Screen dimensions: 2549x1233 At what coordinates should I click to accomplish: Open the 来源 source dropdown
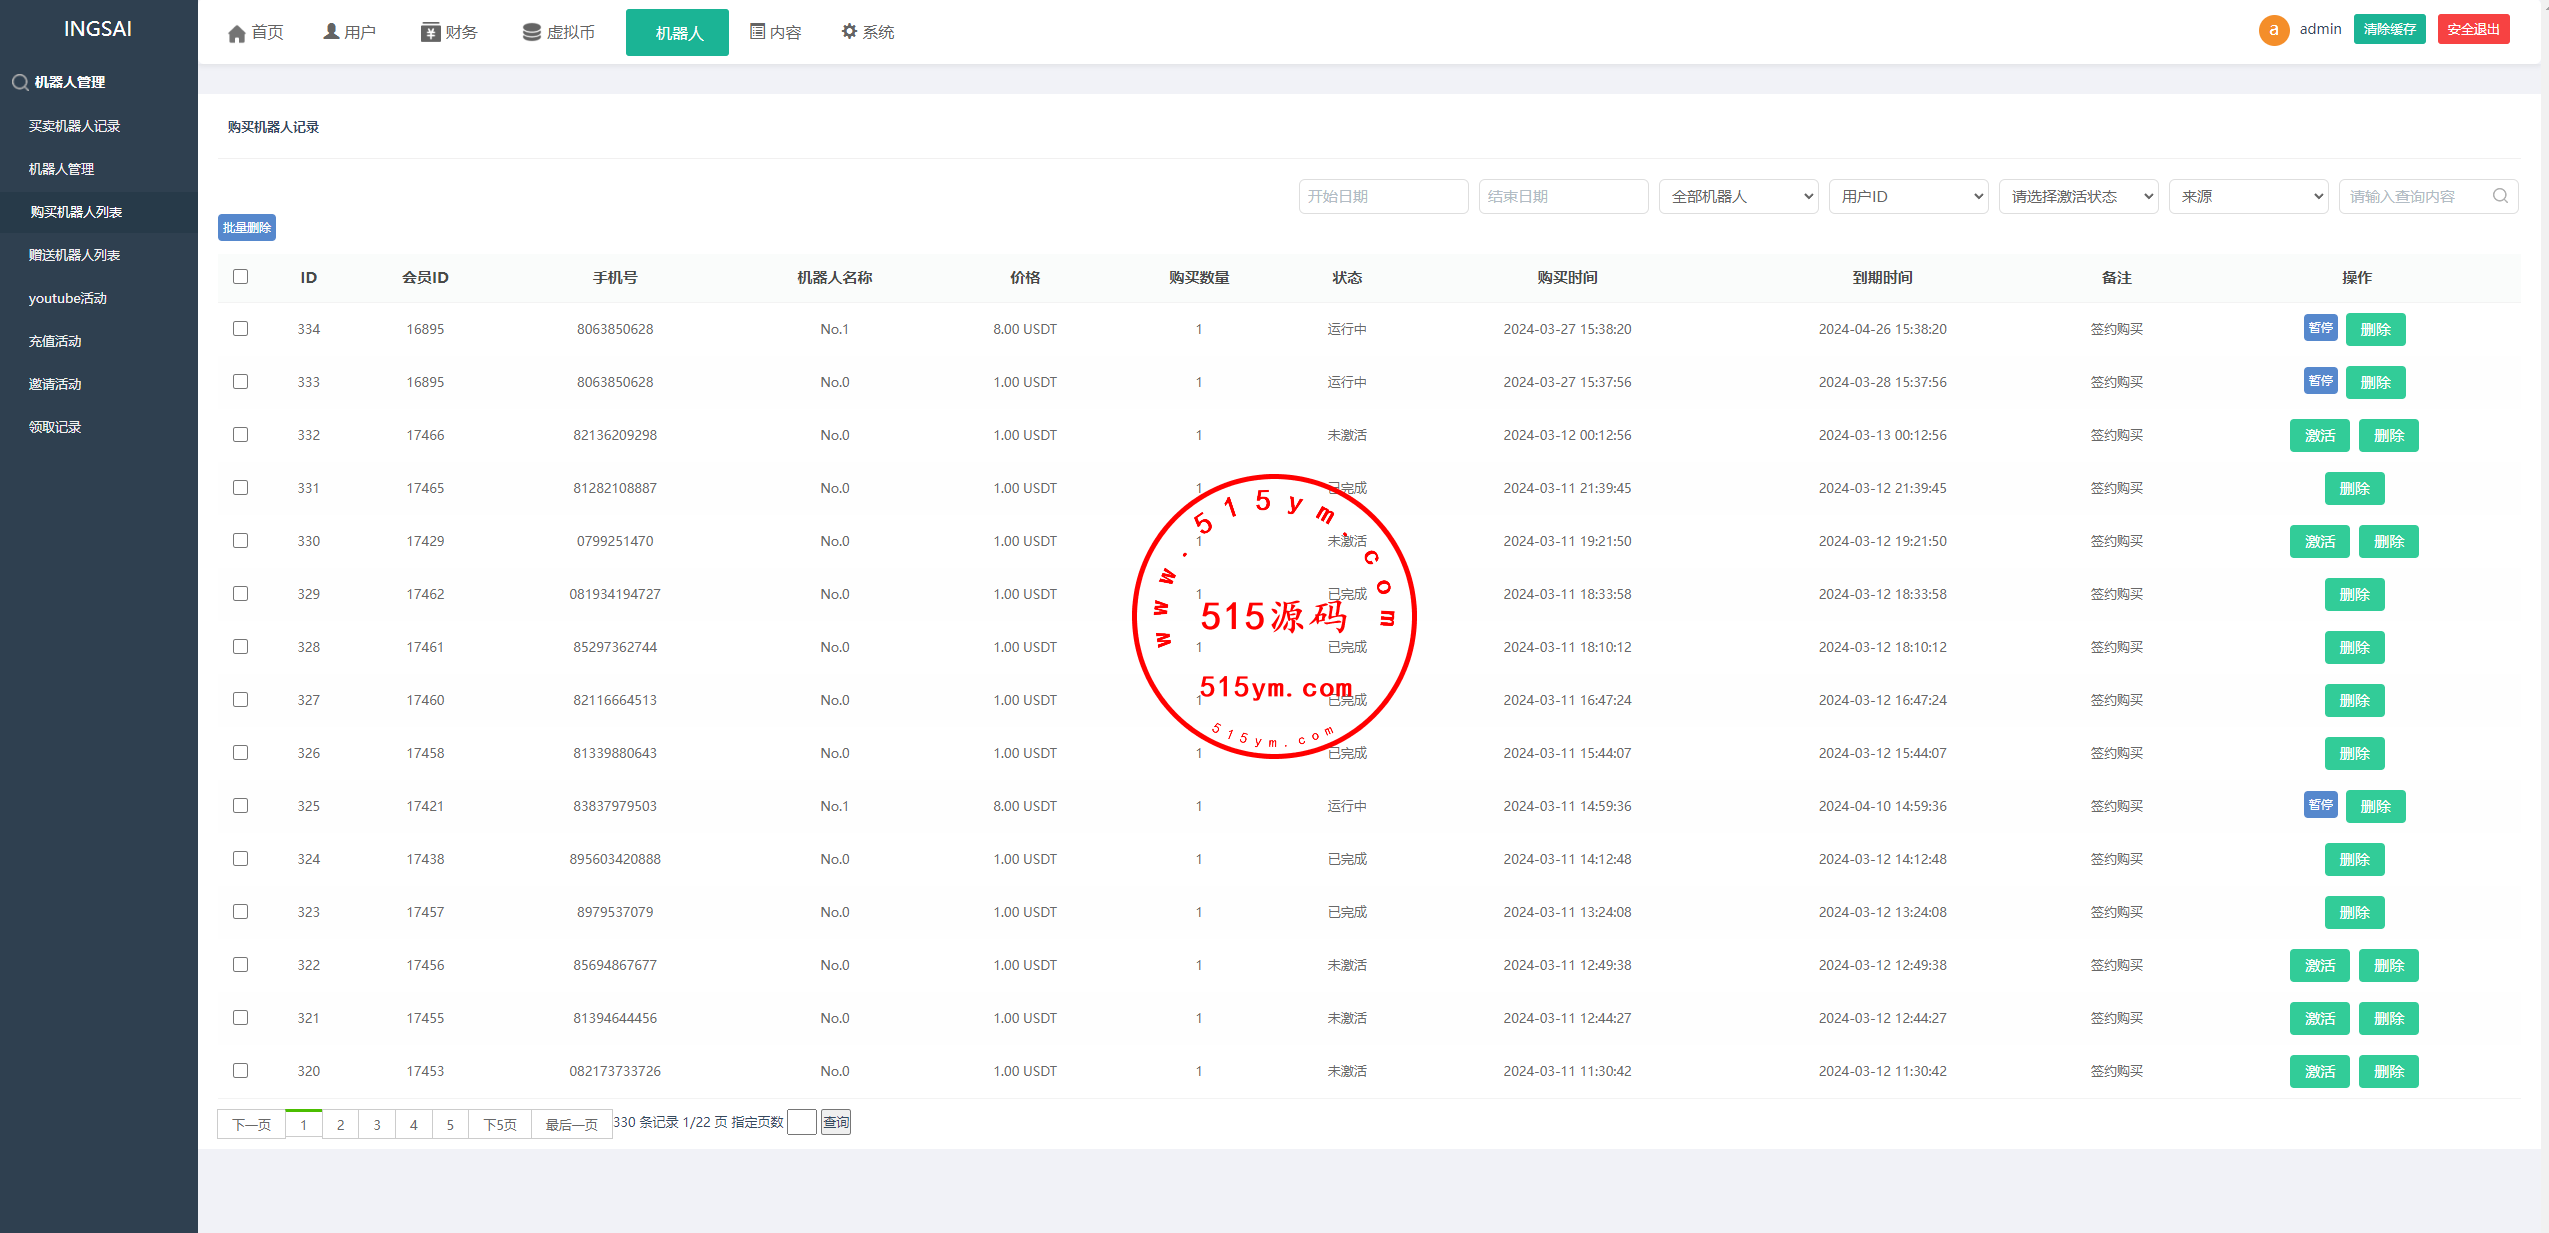click(x=2248, y=197)
